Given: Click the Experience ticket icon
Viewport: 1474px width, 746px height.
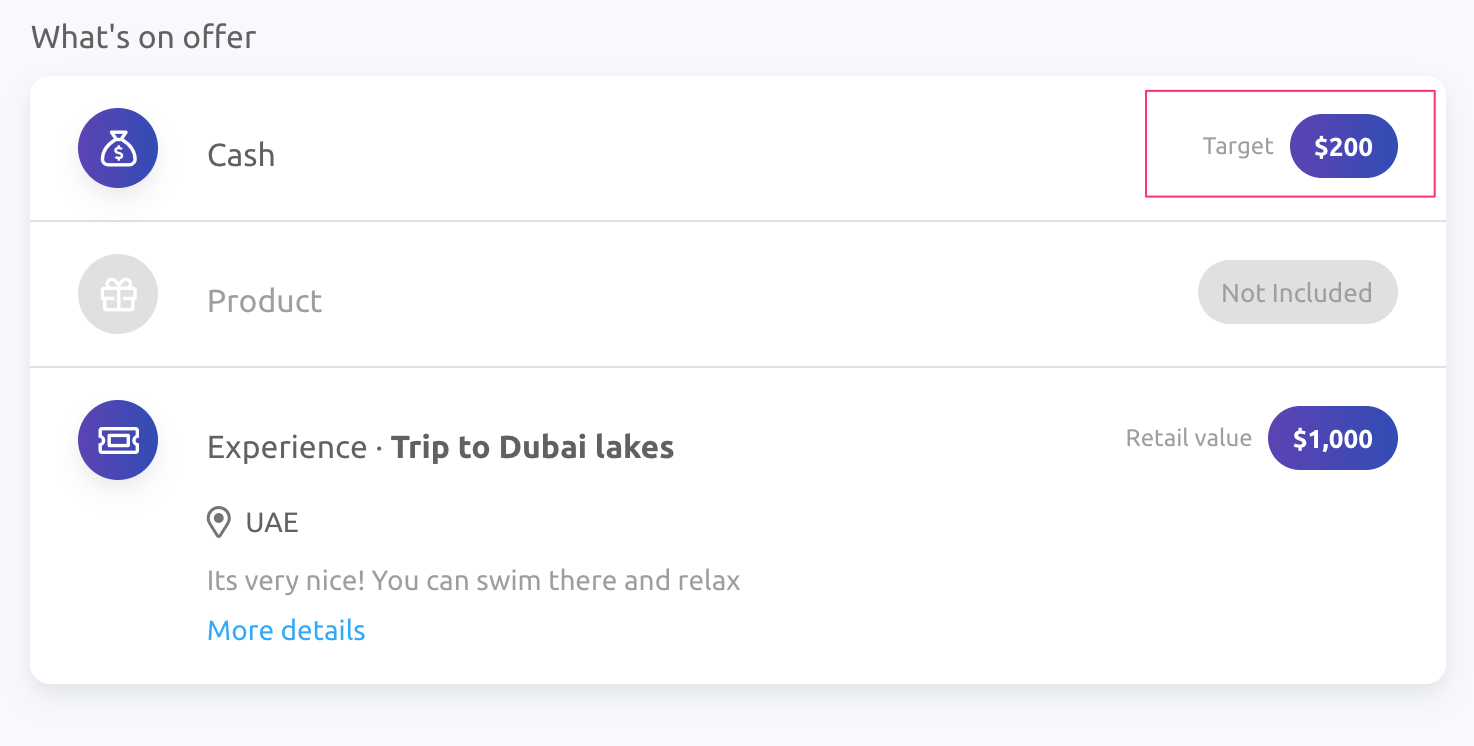Looking at the screenshot, I should click(118, 440).
